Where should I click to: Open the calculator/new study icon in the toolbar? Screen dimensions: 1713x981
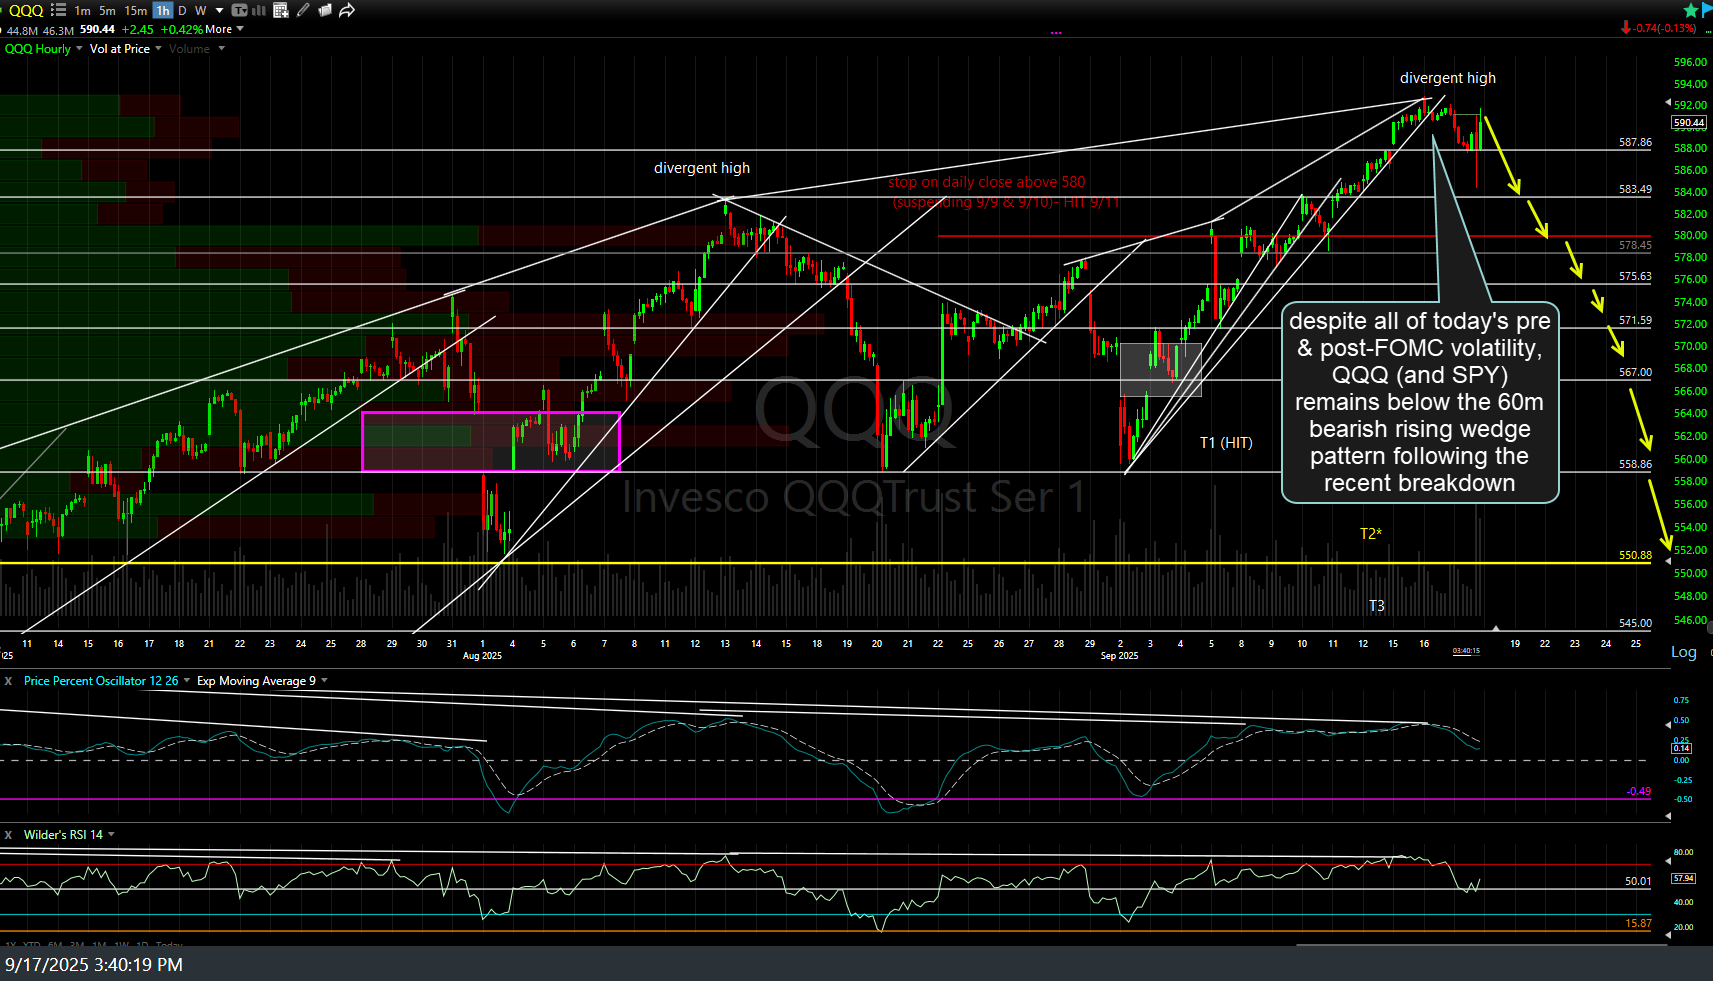tap(281, 10)
